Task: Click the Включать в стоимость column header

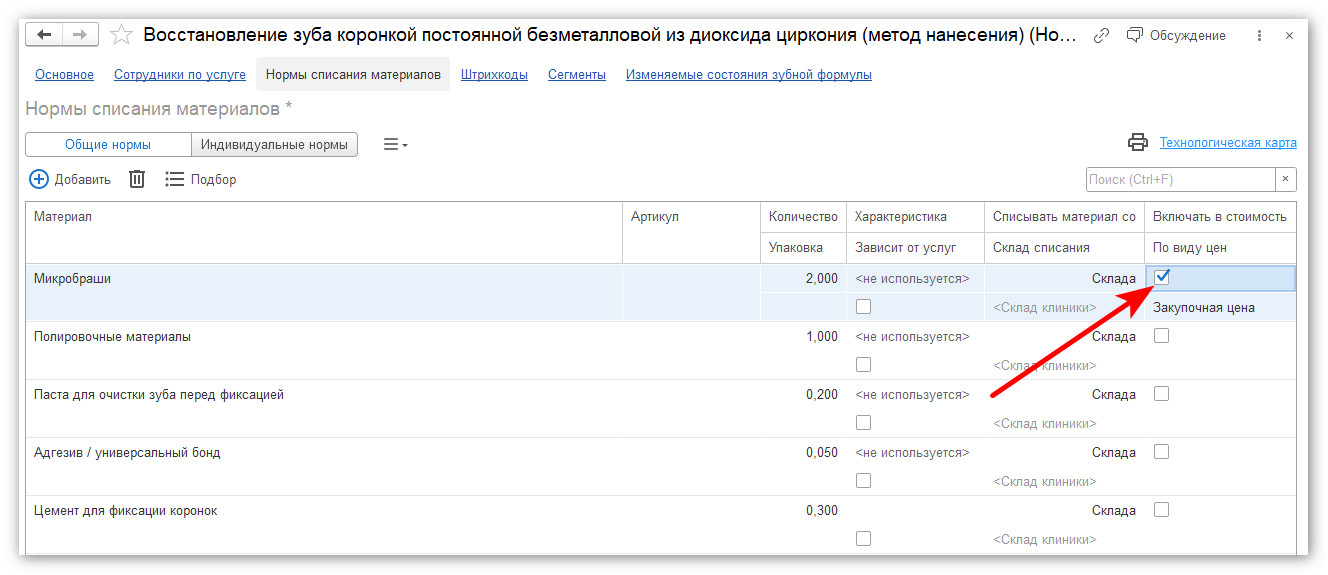Action: click(x=1220, y=217)
